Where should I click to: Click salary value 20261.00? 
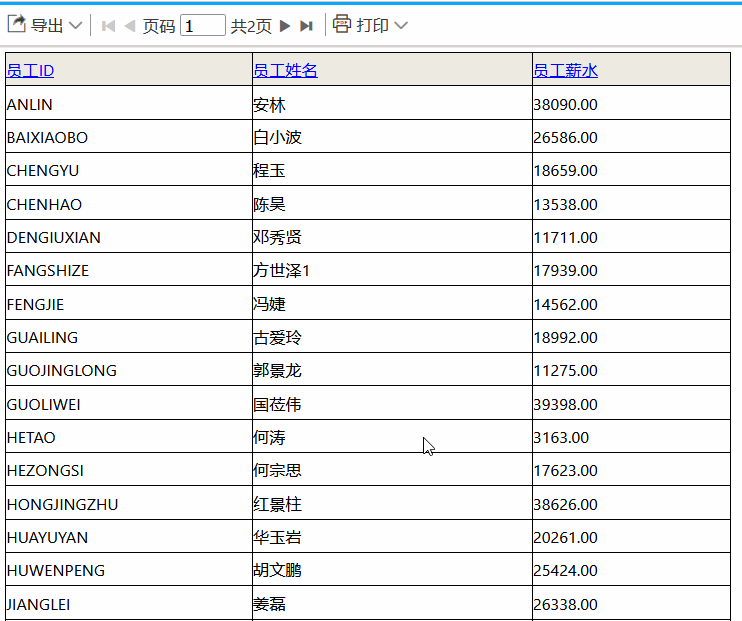point(565,538)
